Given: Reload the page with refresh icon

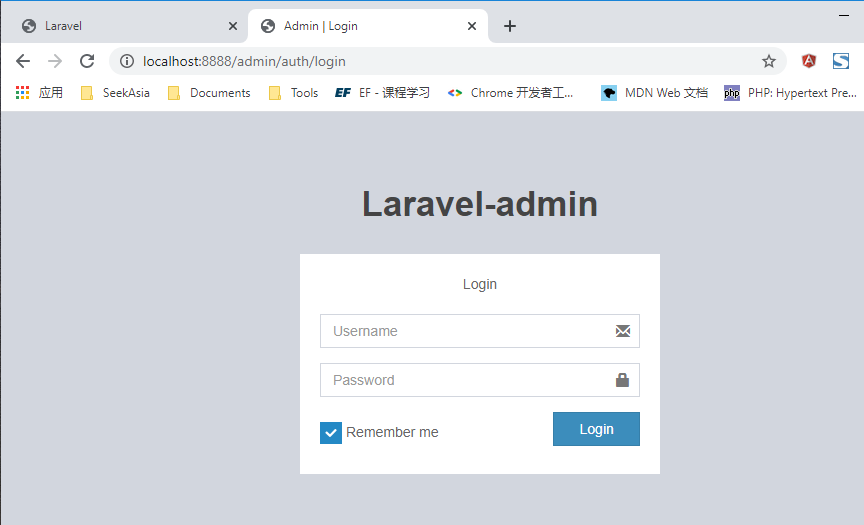Looking at the screenshot, I should coord(87,61).
